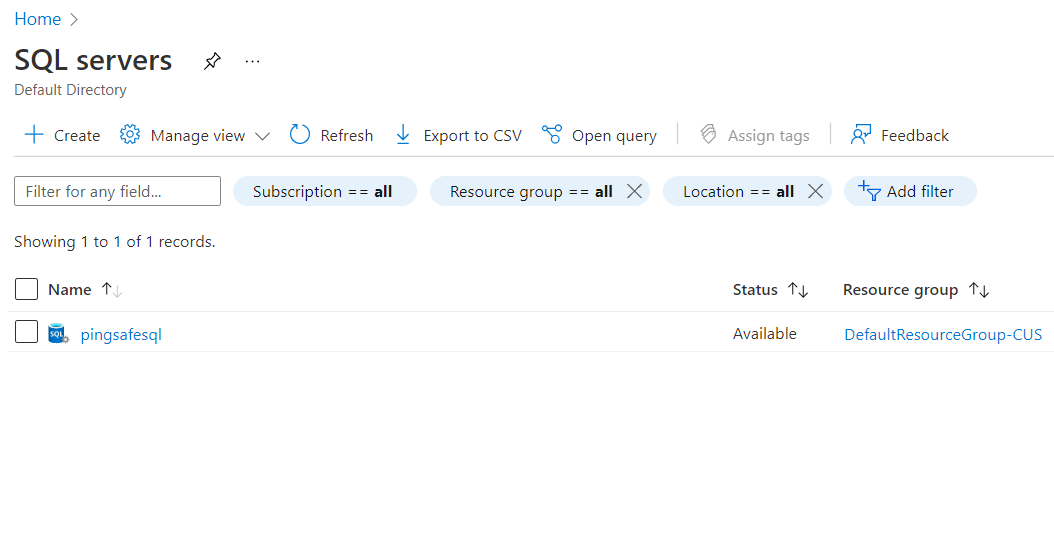
Task: Open the ellipsis more options menu
Action: [252, 61]
